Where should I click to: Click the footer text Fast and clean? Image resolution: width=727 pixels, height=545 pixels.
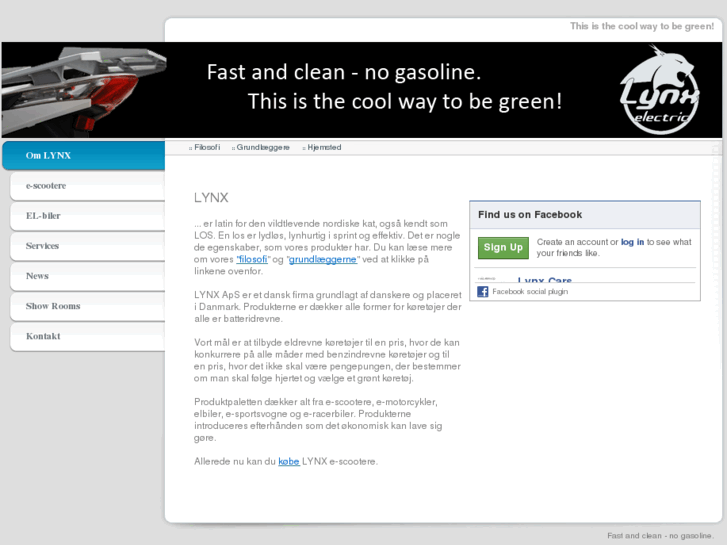coord(660,536)
